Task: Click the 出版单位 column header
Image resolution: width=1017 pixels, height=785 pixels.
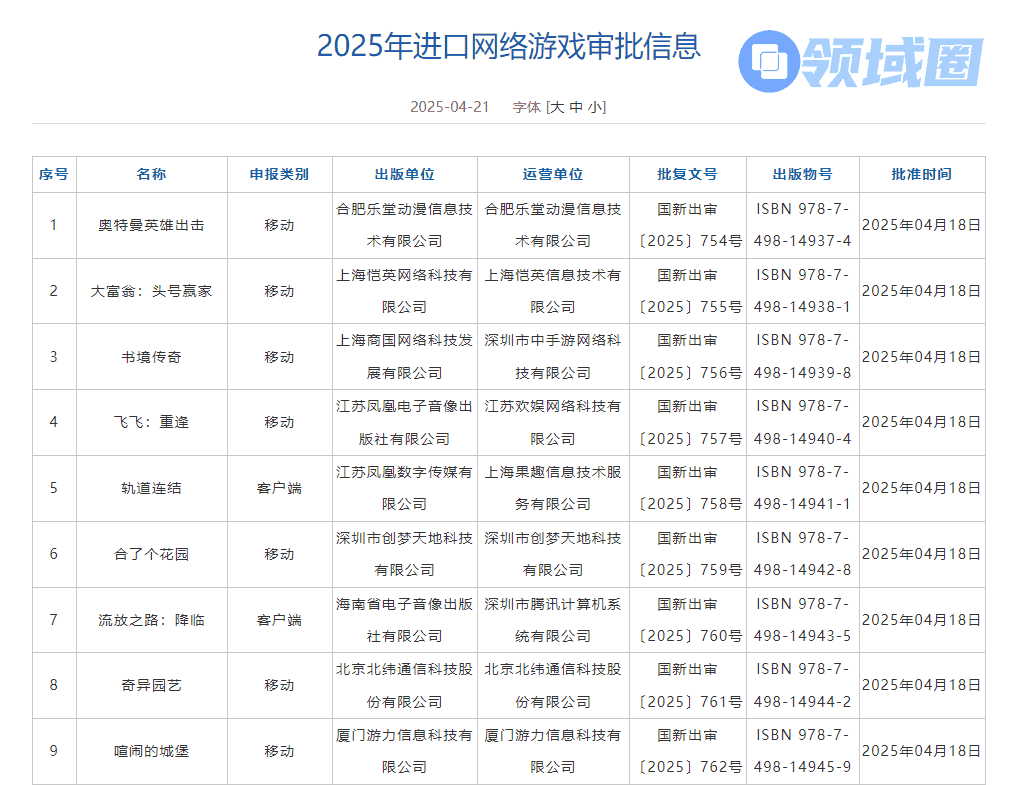Action: point(404,174)
